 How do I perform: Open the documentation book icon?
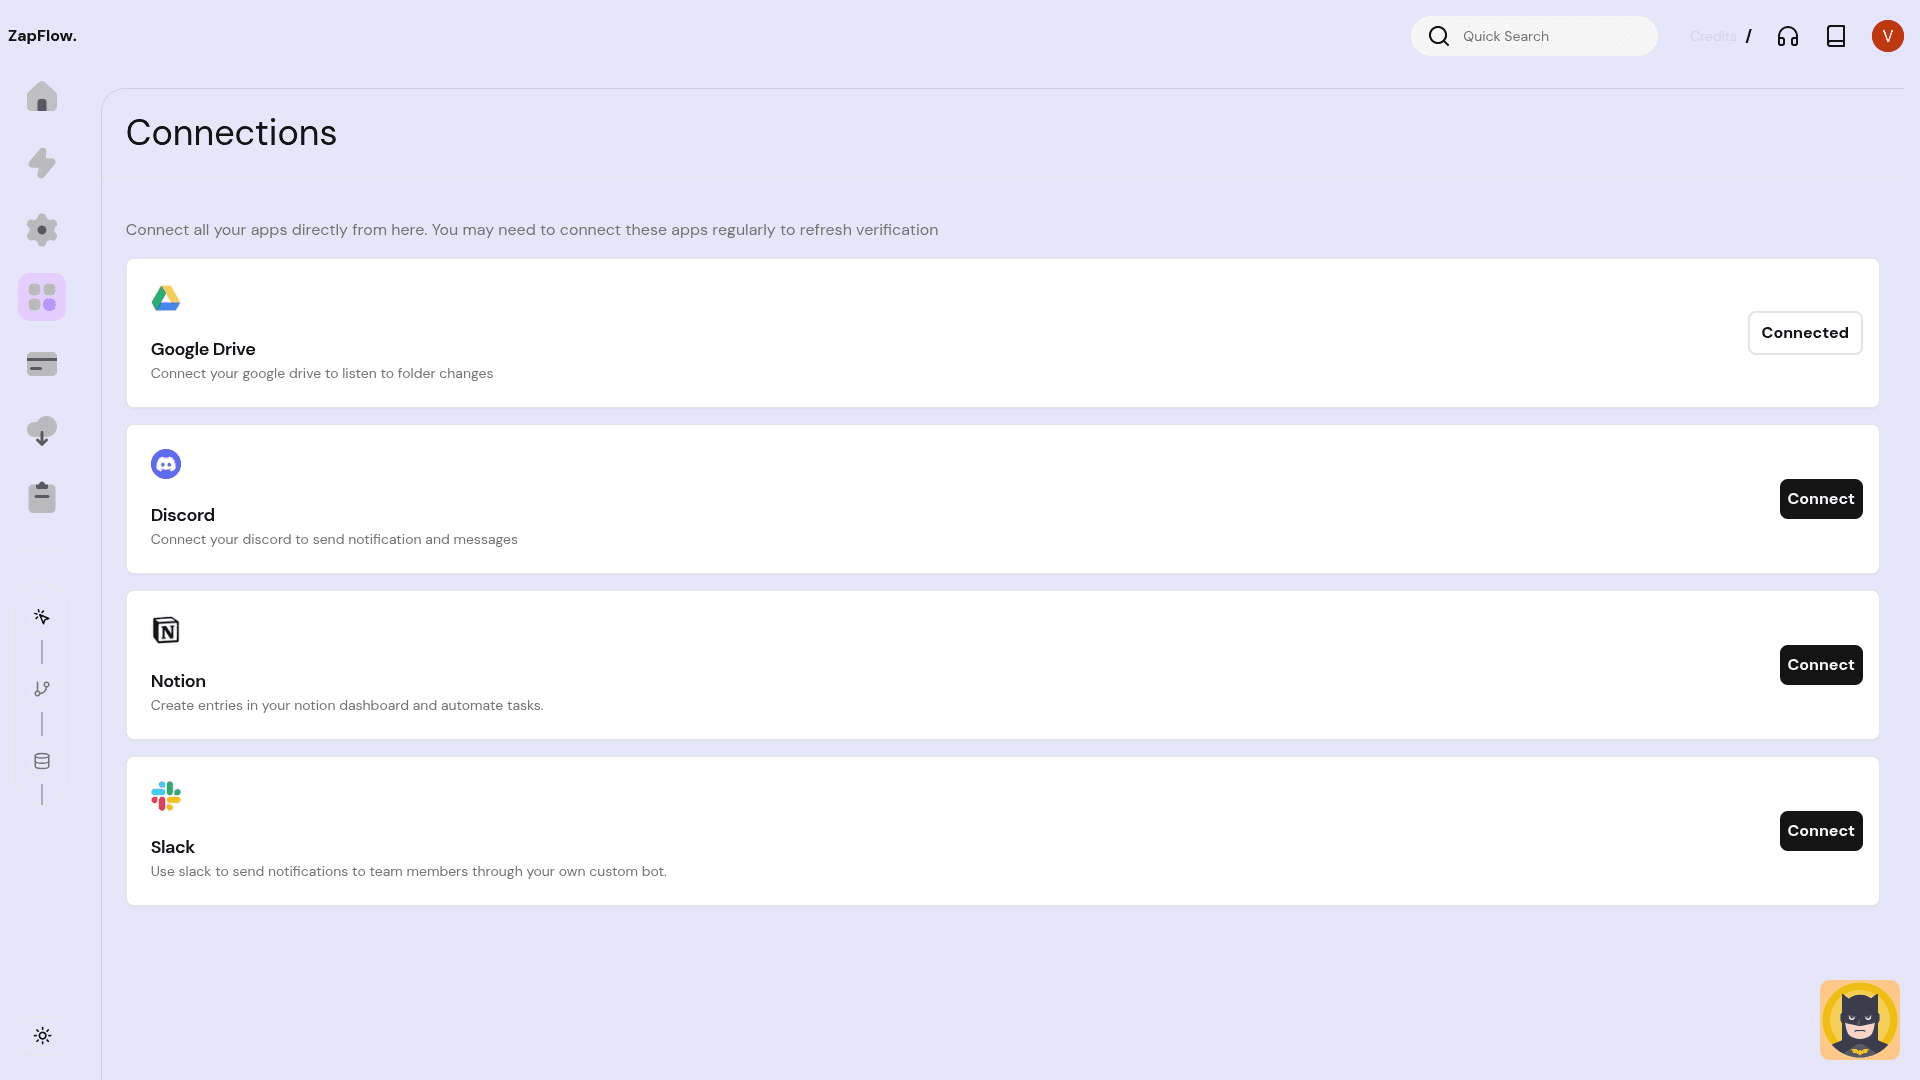[x=1836, y=36]
